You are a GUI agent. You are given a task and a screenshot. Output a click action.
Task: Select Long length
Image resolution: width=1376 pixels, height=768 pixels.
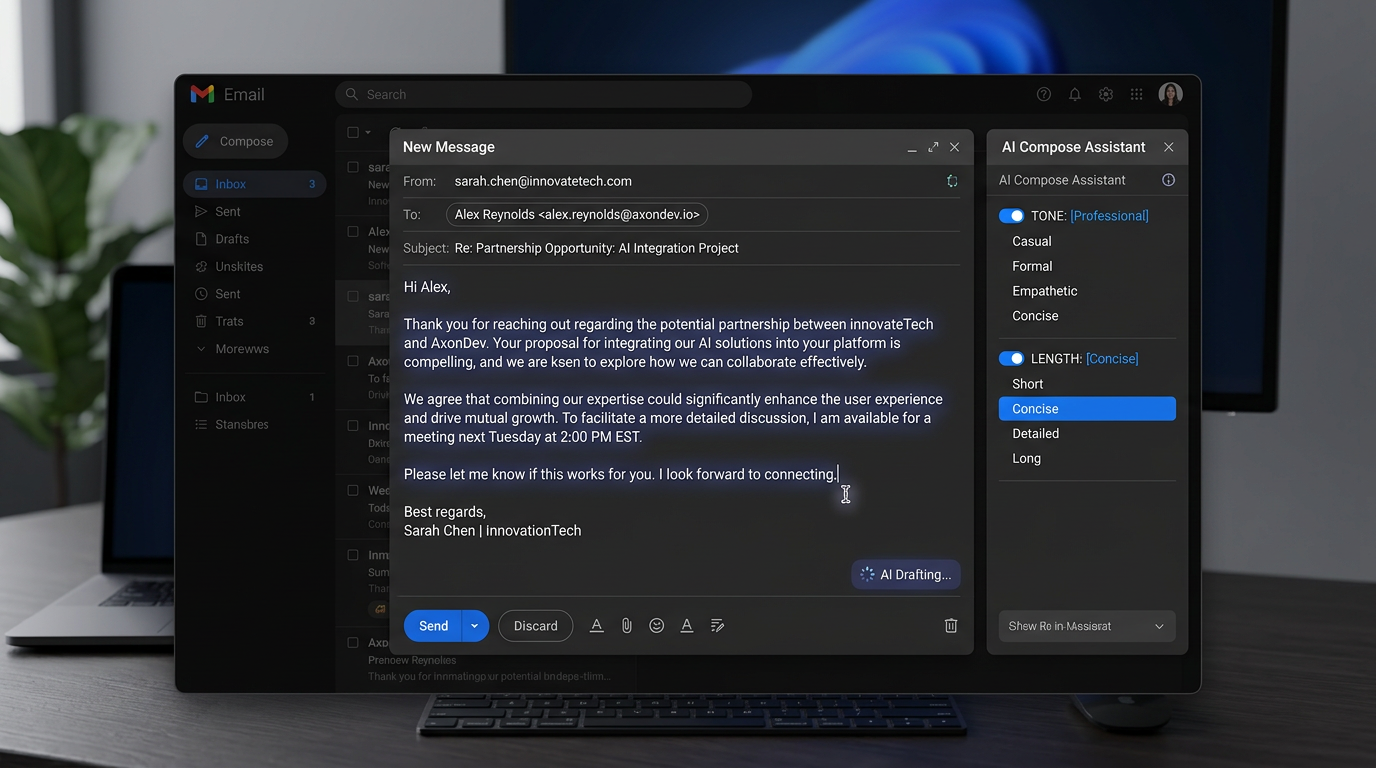1026,459
